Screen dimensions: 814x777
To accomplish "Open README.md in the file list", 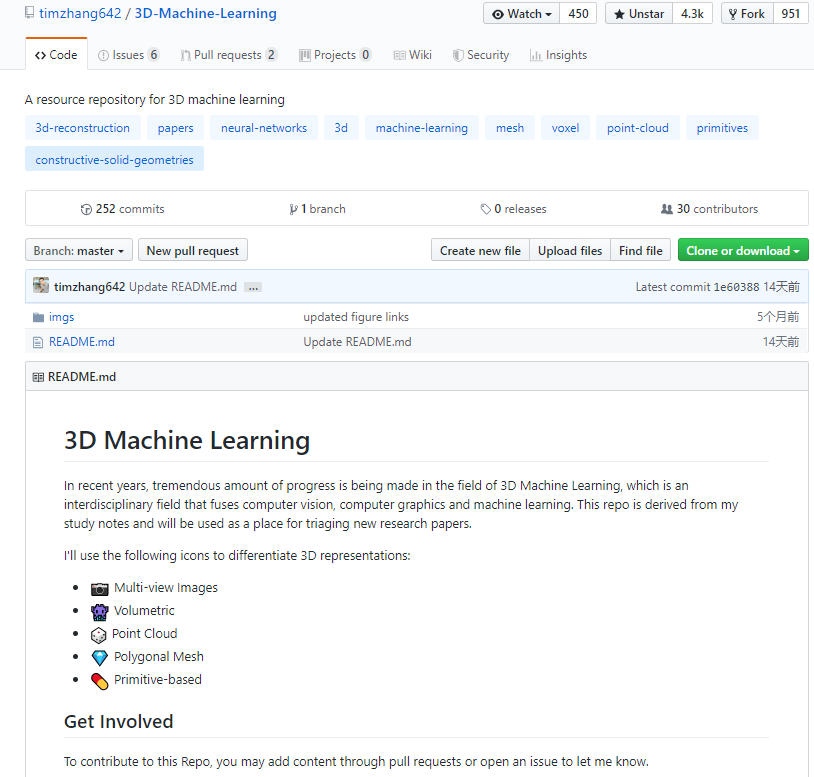I will pyautogui.click(x=82, y=342).
